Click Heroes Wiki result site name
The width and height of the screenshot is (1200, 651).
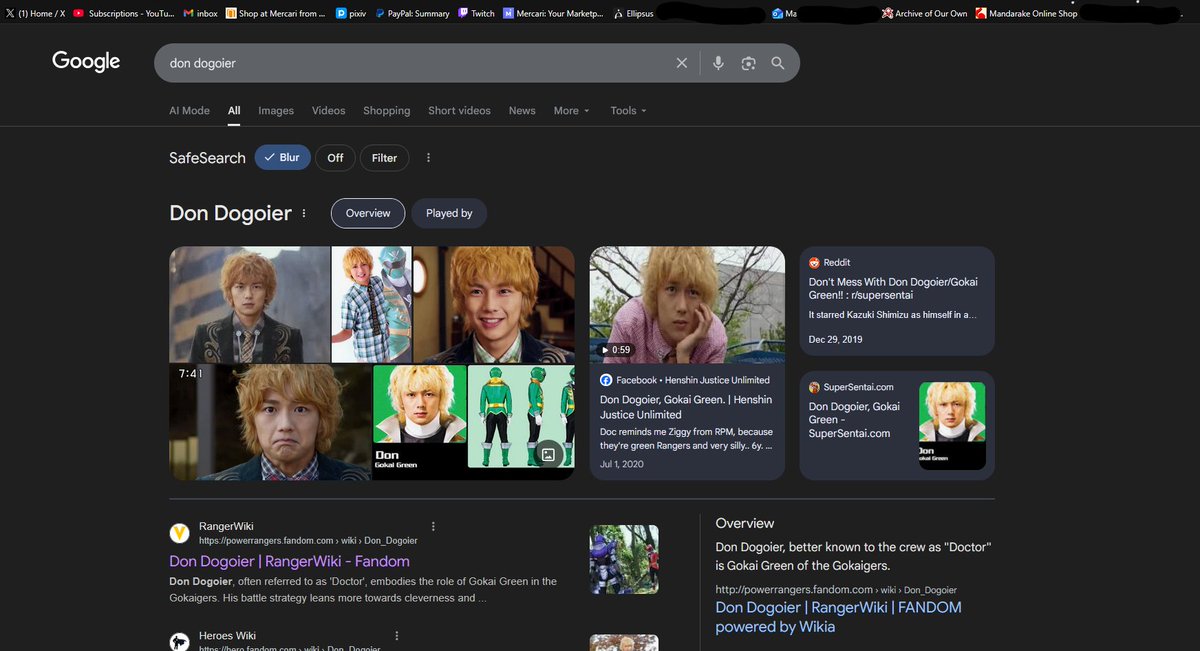click(x=228, y=636)
